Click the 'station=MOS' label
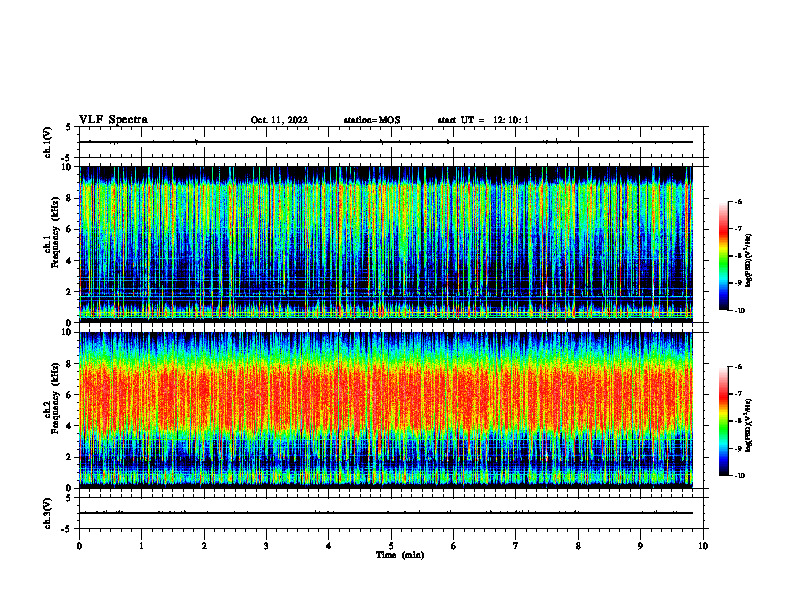Image resolution: width=792 pixels, height=612 pixels. [x=372, y=120]
